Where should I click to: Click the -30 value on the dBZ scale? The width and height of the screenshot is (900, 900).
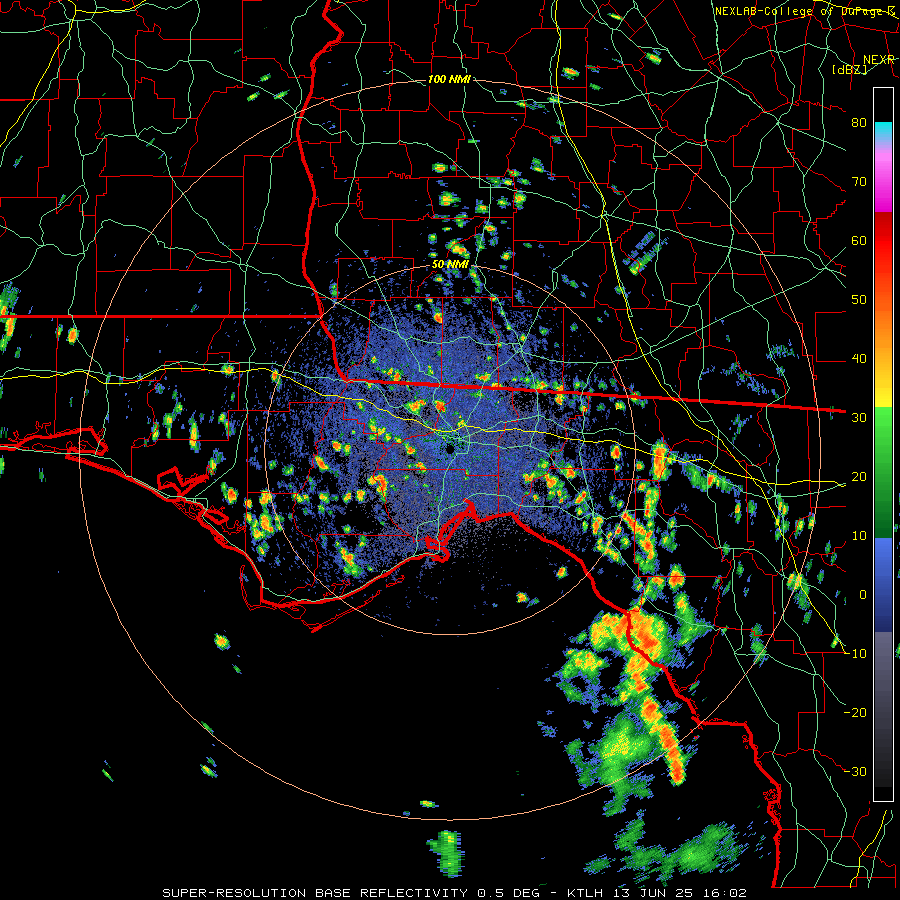(855, 772)
